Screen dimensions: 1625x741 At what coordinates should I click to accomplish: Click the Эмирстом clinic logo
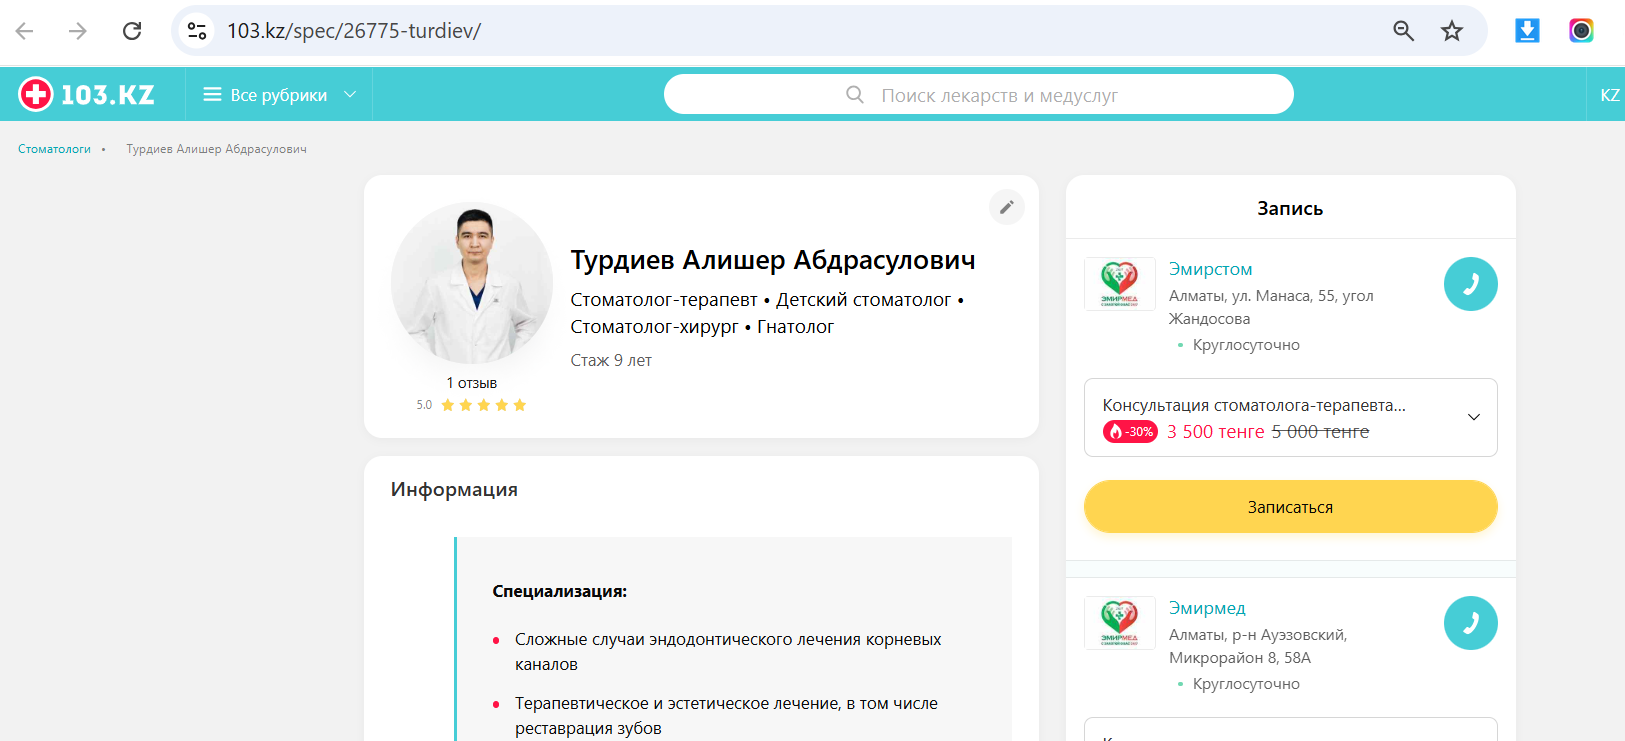coord(1120,284)
